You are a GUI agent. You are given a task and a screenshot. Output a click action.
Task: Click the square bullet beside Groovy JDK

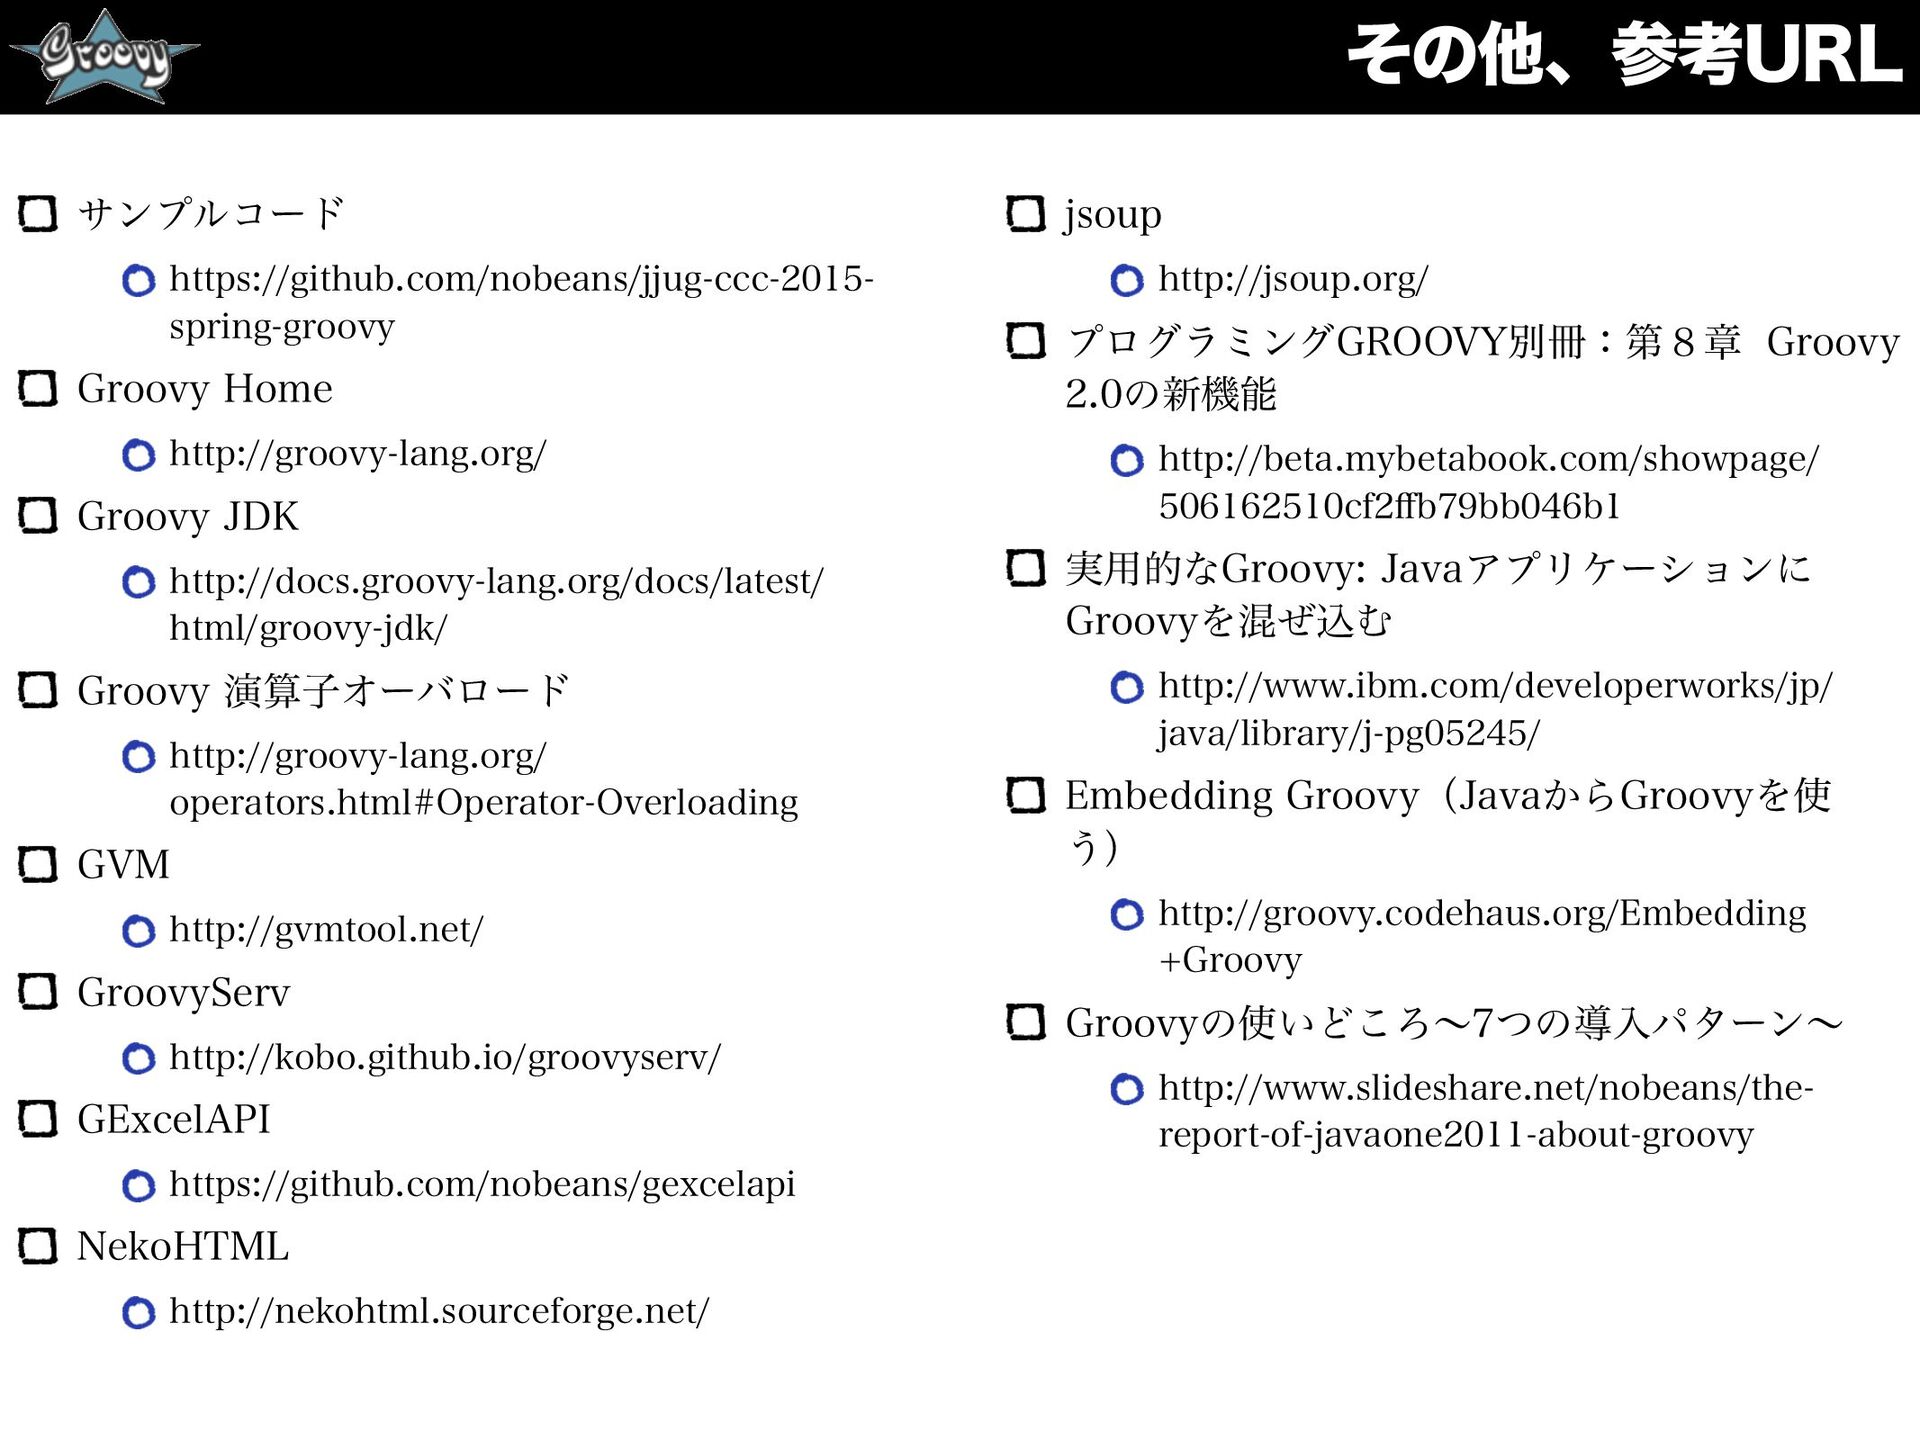(x=38, y=516)
